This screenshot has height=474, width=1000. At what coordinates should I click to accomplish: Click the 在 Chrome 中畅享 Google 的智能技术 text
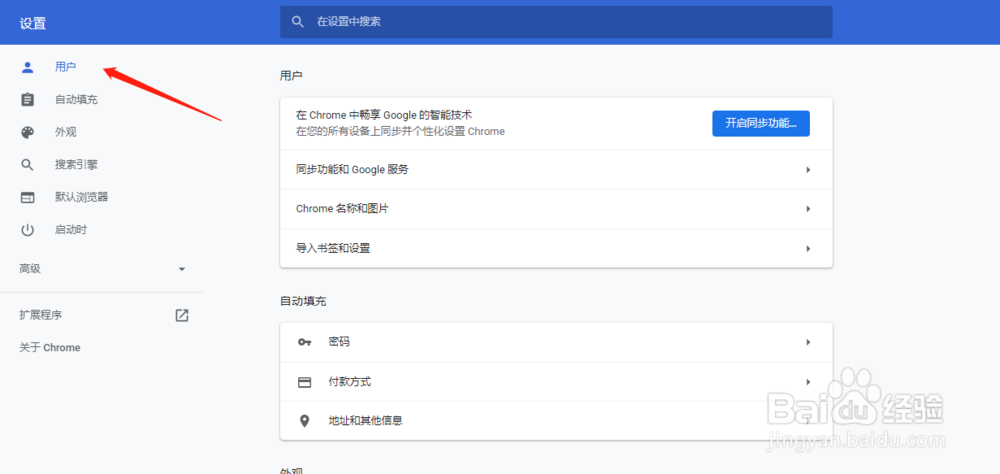pyautogui.click(x=384, y=115)
